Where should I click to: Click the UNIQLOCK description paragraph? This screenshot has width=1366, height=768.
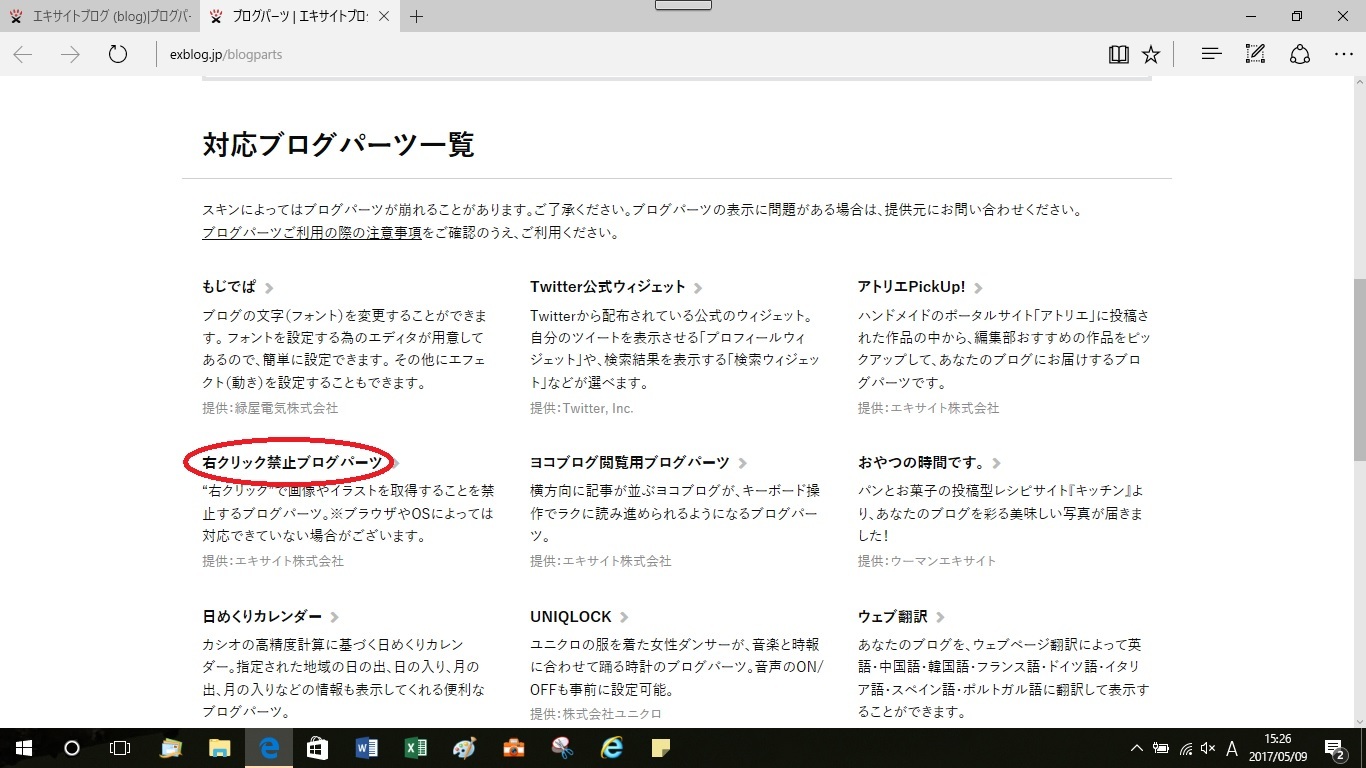(x=677, y=667)
